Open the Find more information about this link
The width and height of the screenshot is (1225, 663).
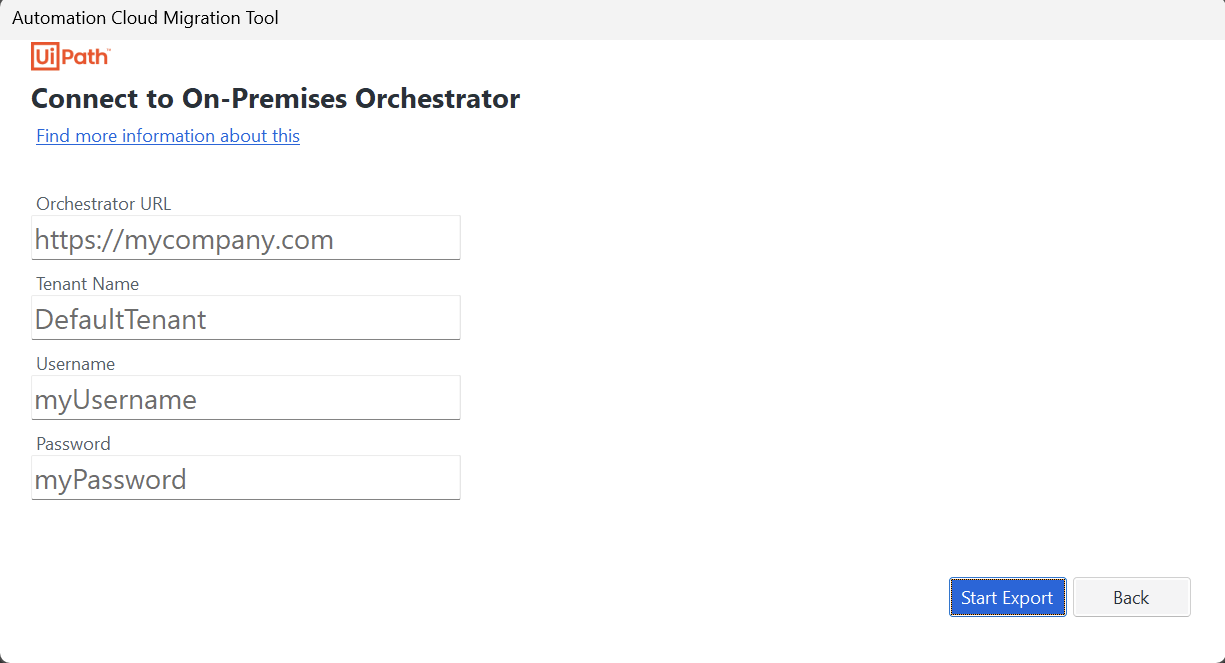click(x=167, y=135)
